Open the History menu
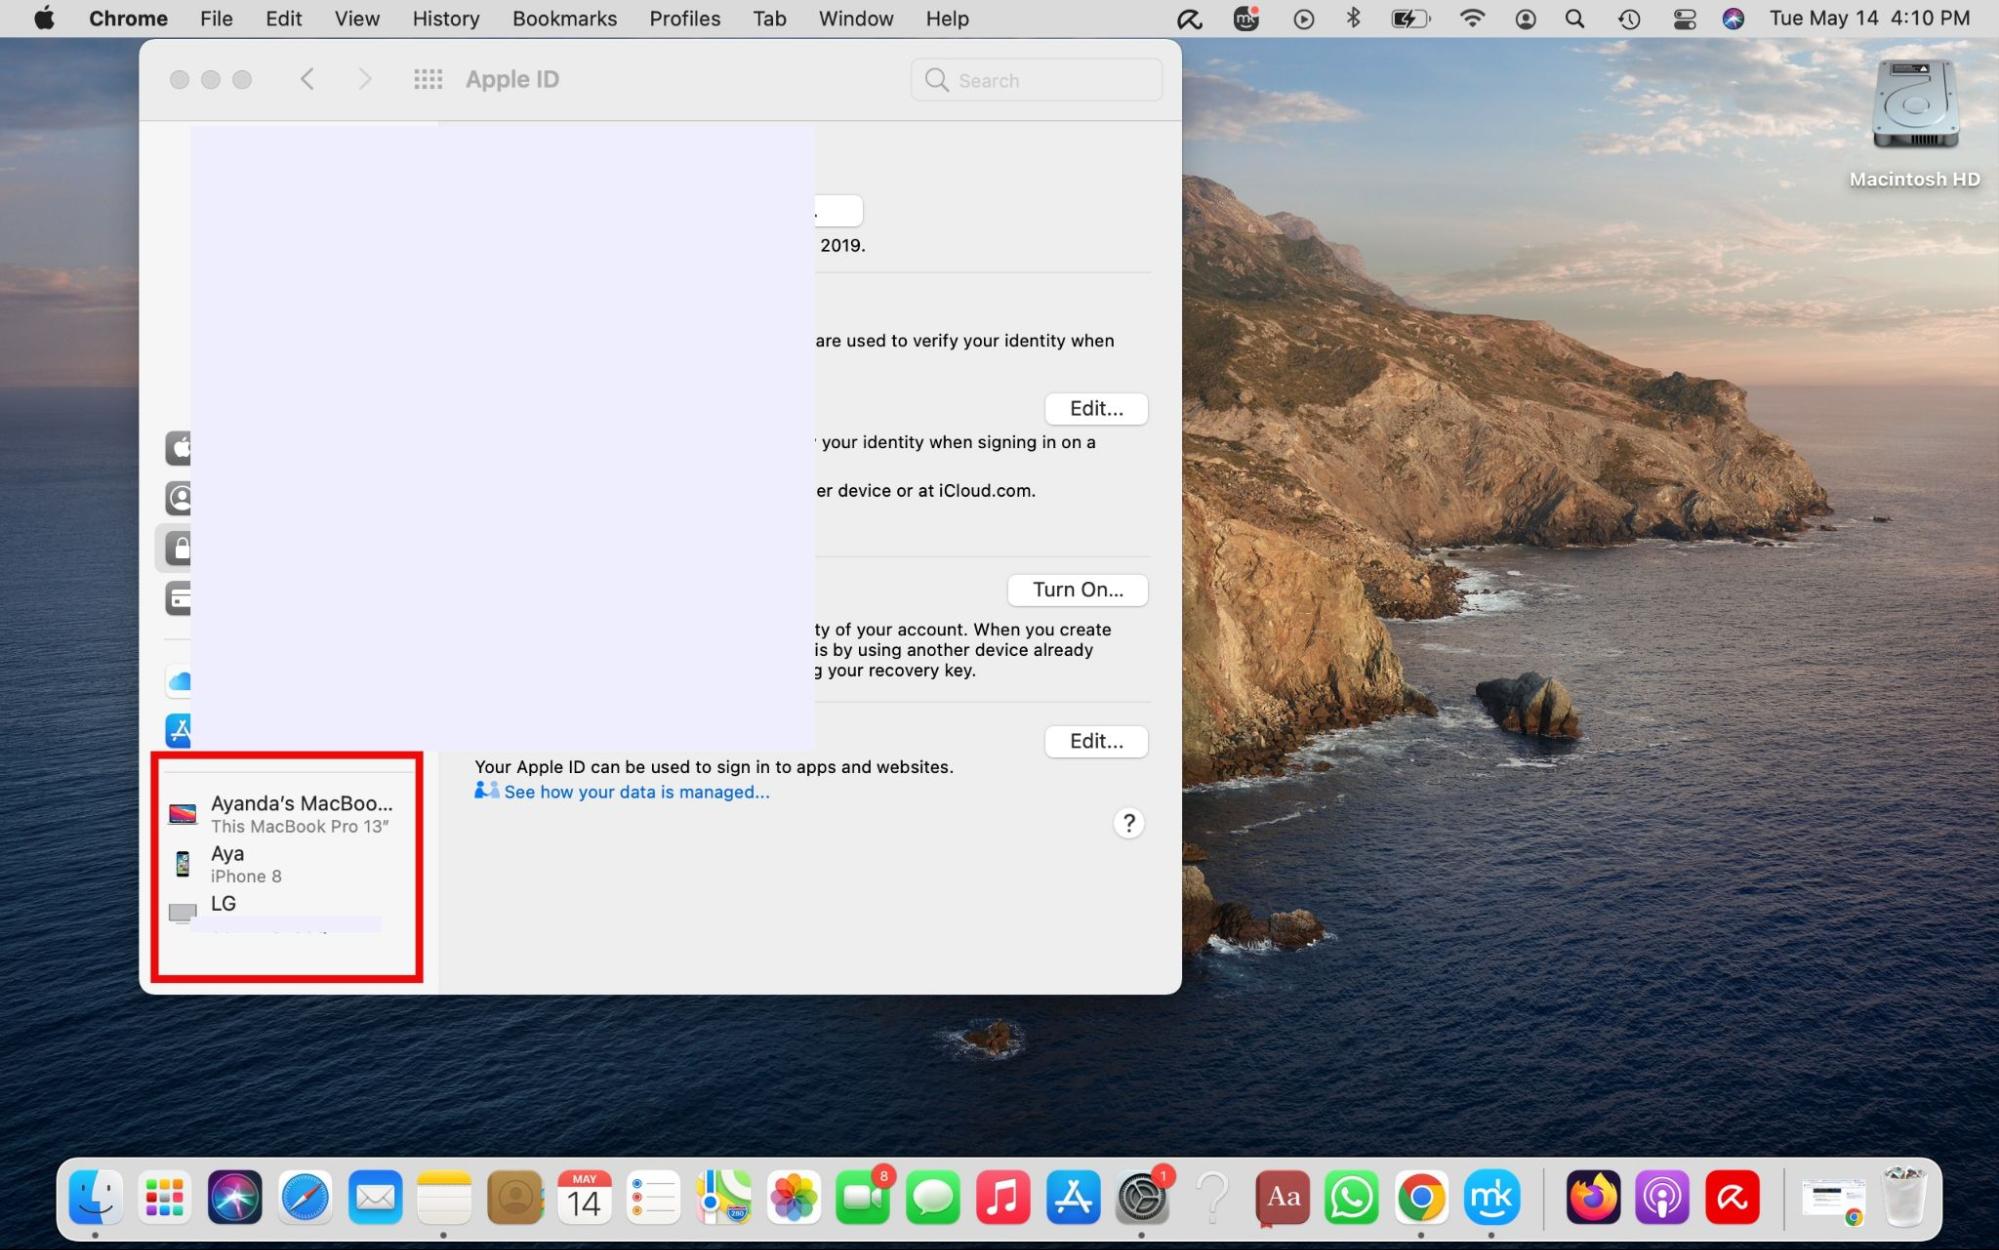Screen dimensions: 1999x1250 point(445,18)
